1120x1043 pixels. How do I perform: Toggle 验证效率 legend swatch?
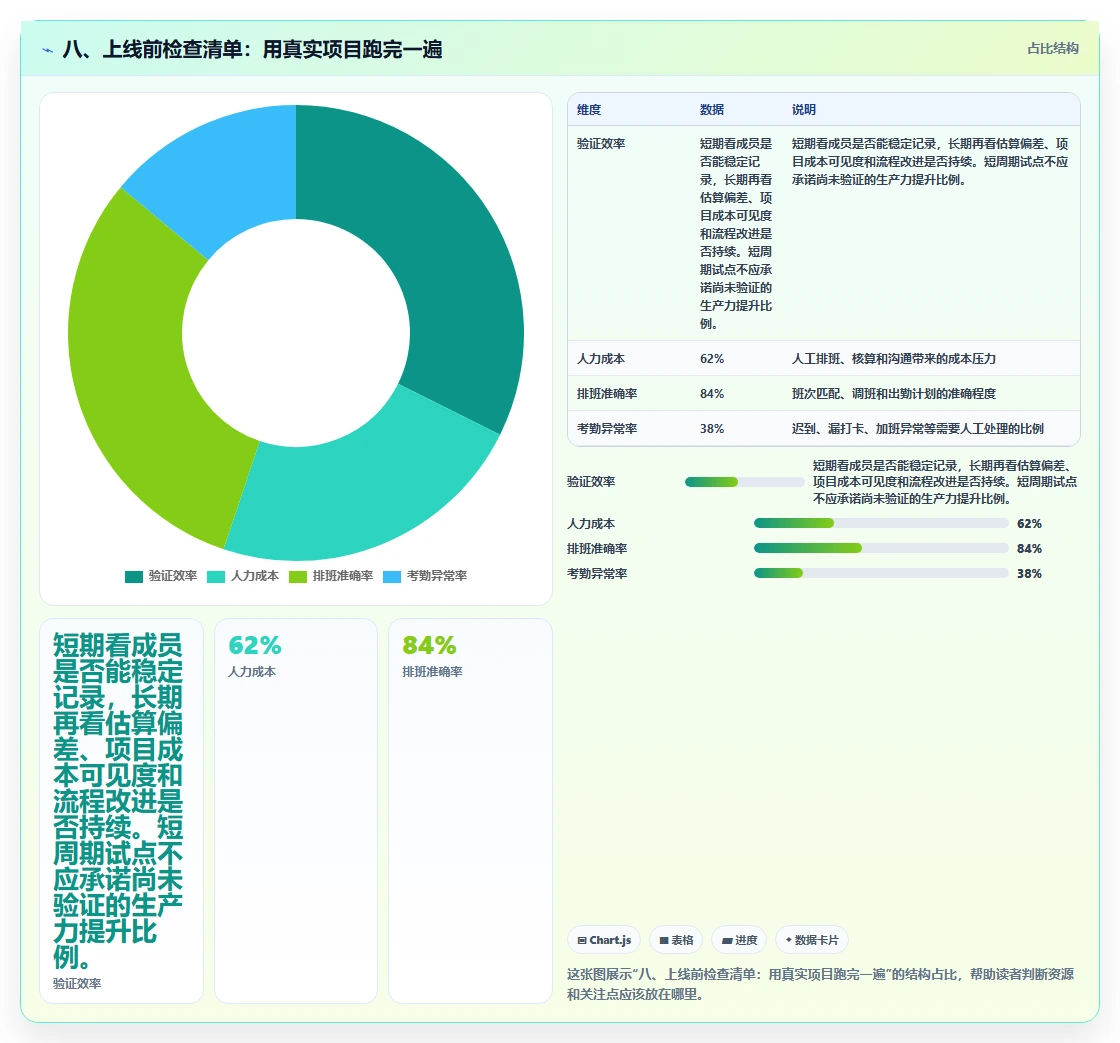[x=134, y=577]
